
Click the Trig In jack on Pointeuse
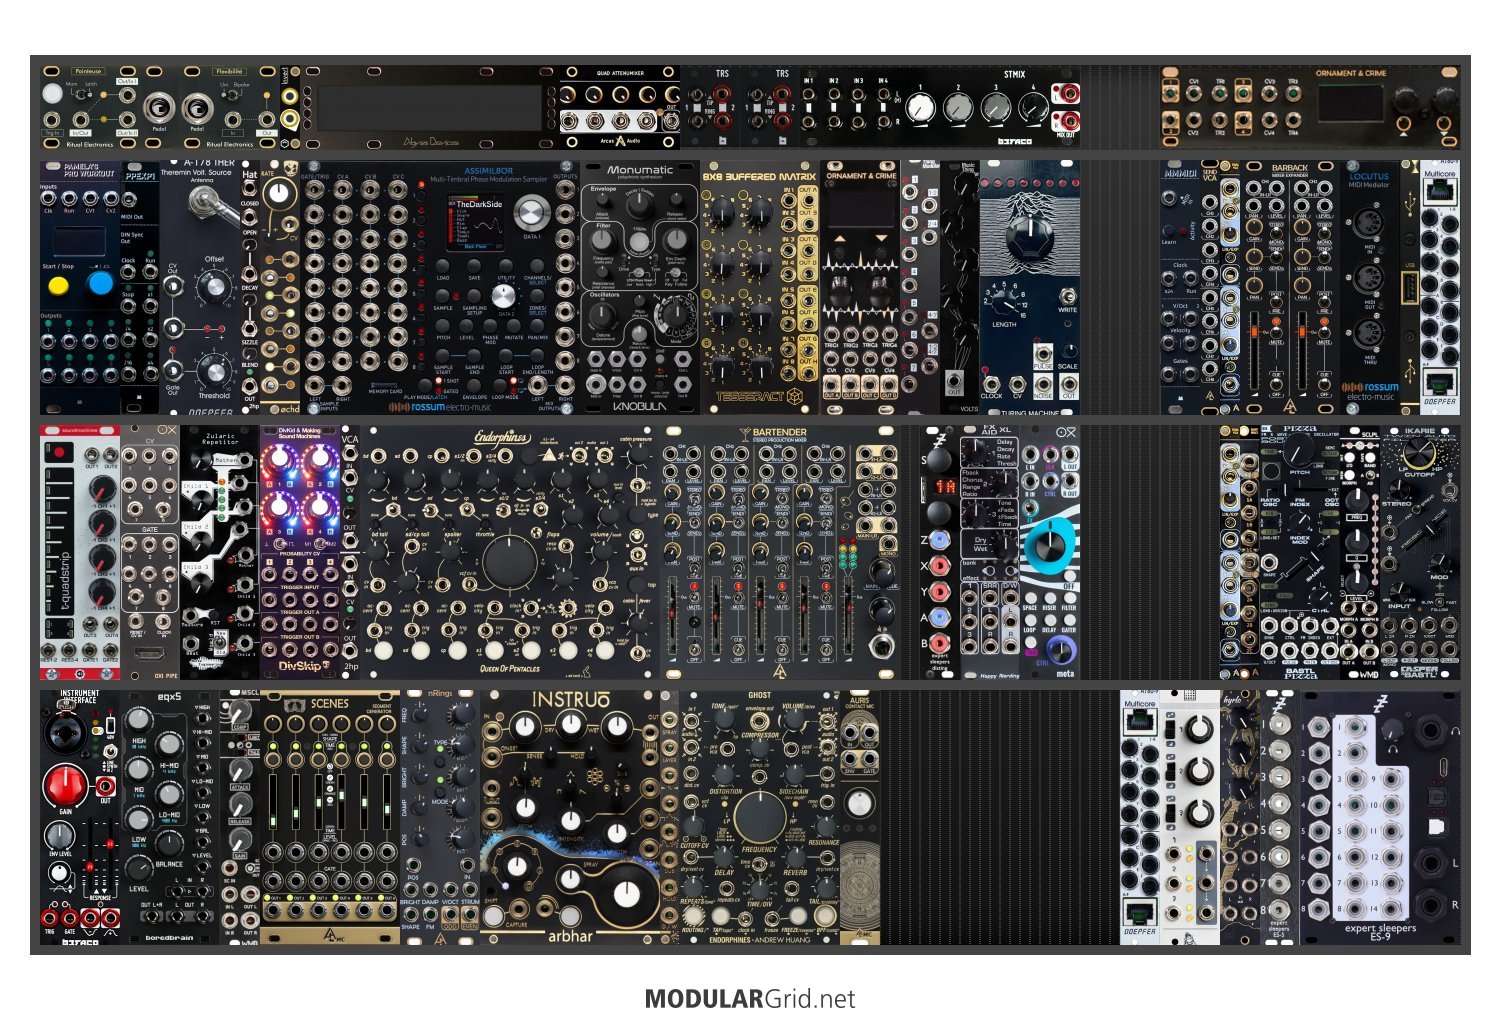coord(52,121)
